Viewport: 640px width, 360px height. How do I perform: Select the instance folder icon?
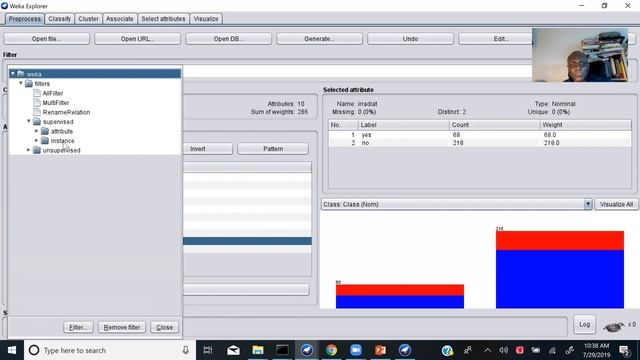(45, 140)
